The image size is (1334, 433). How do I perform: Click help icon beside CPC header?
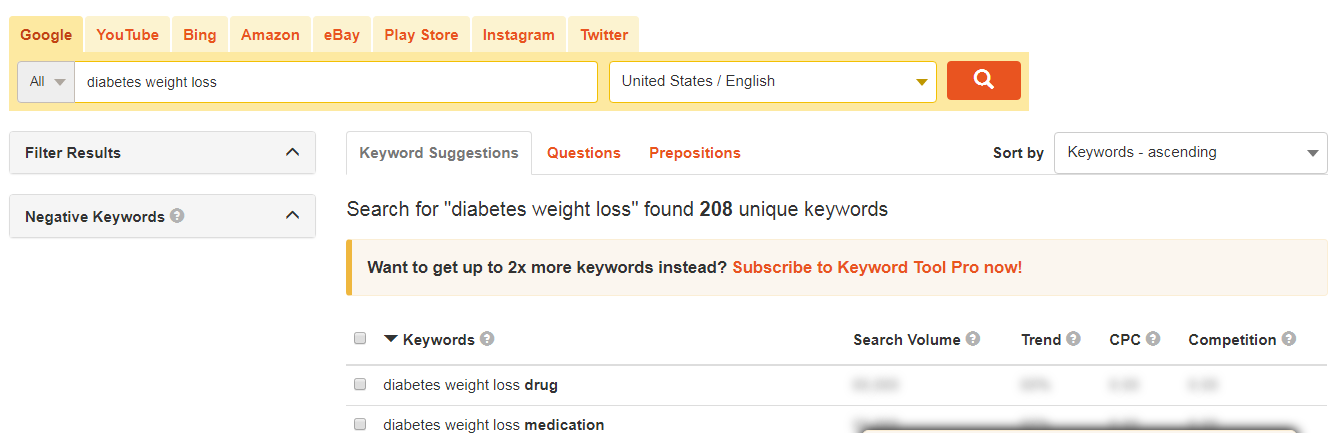[1153, 339]
